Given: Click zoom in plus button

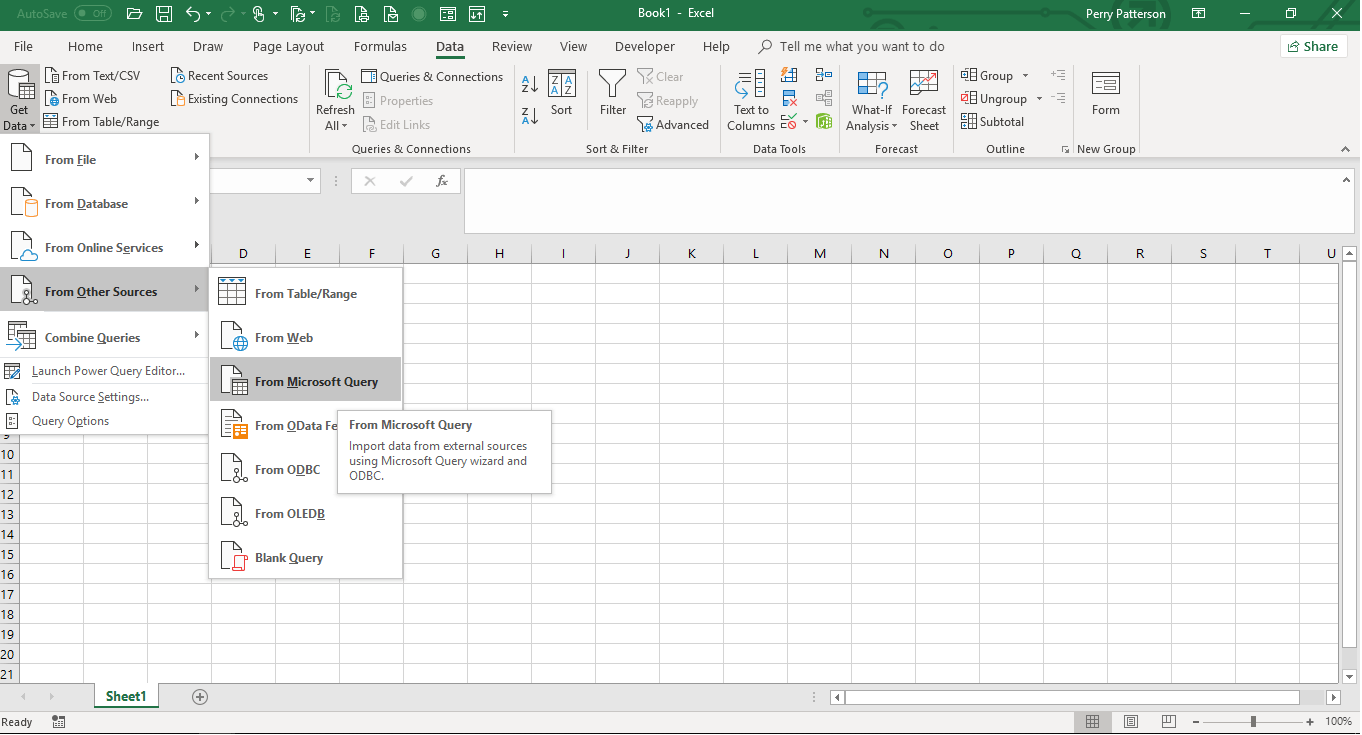Looking at the screenshot, I should (x=1310, y=722).
